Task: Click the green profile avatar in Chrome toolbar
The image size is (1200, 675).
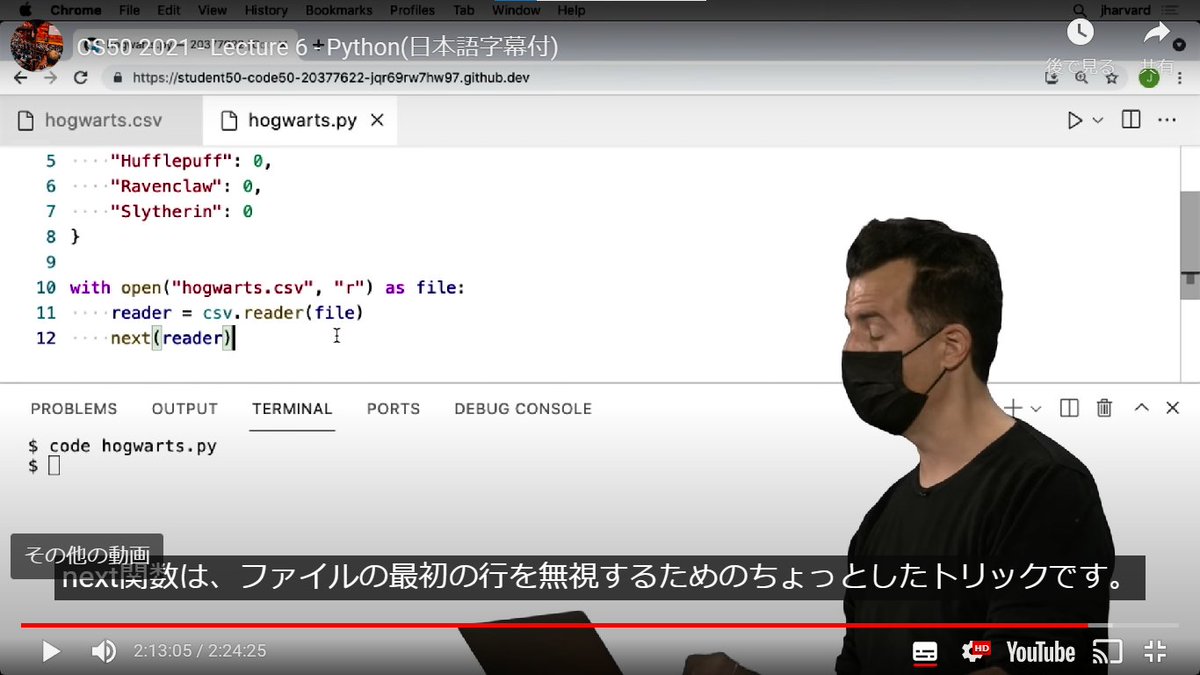Action: pos(1149,77)
